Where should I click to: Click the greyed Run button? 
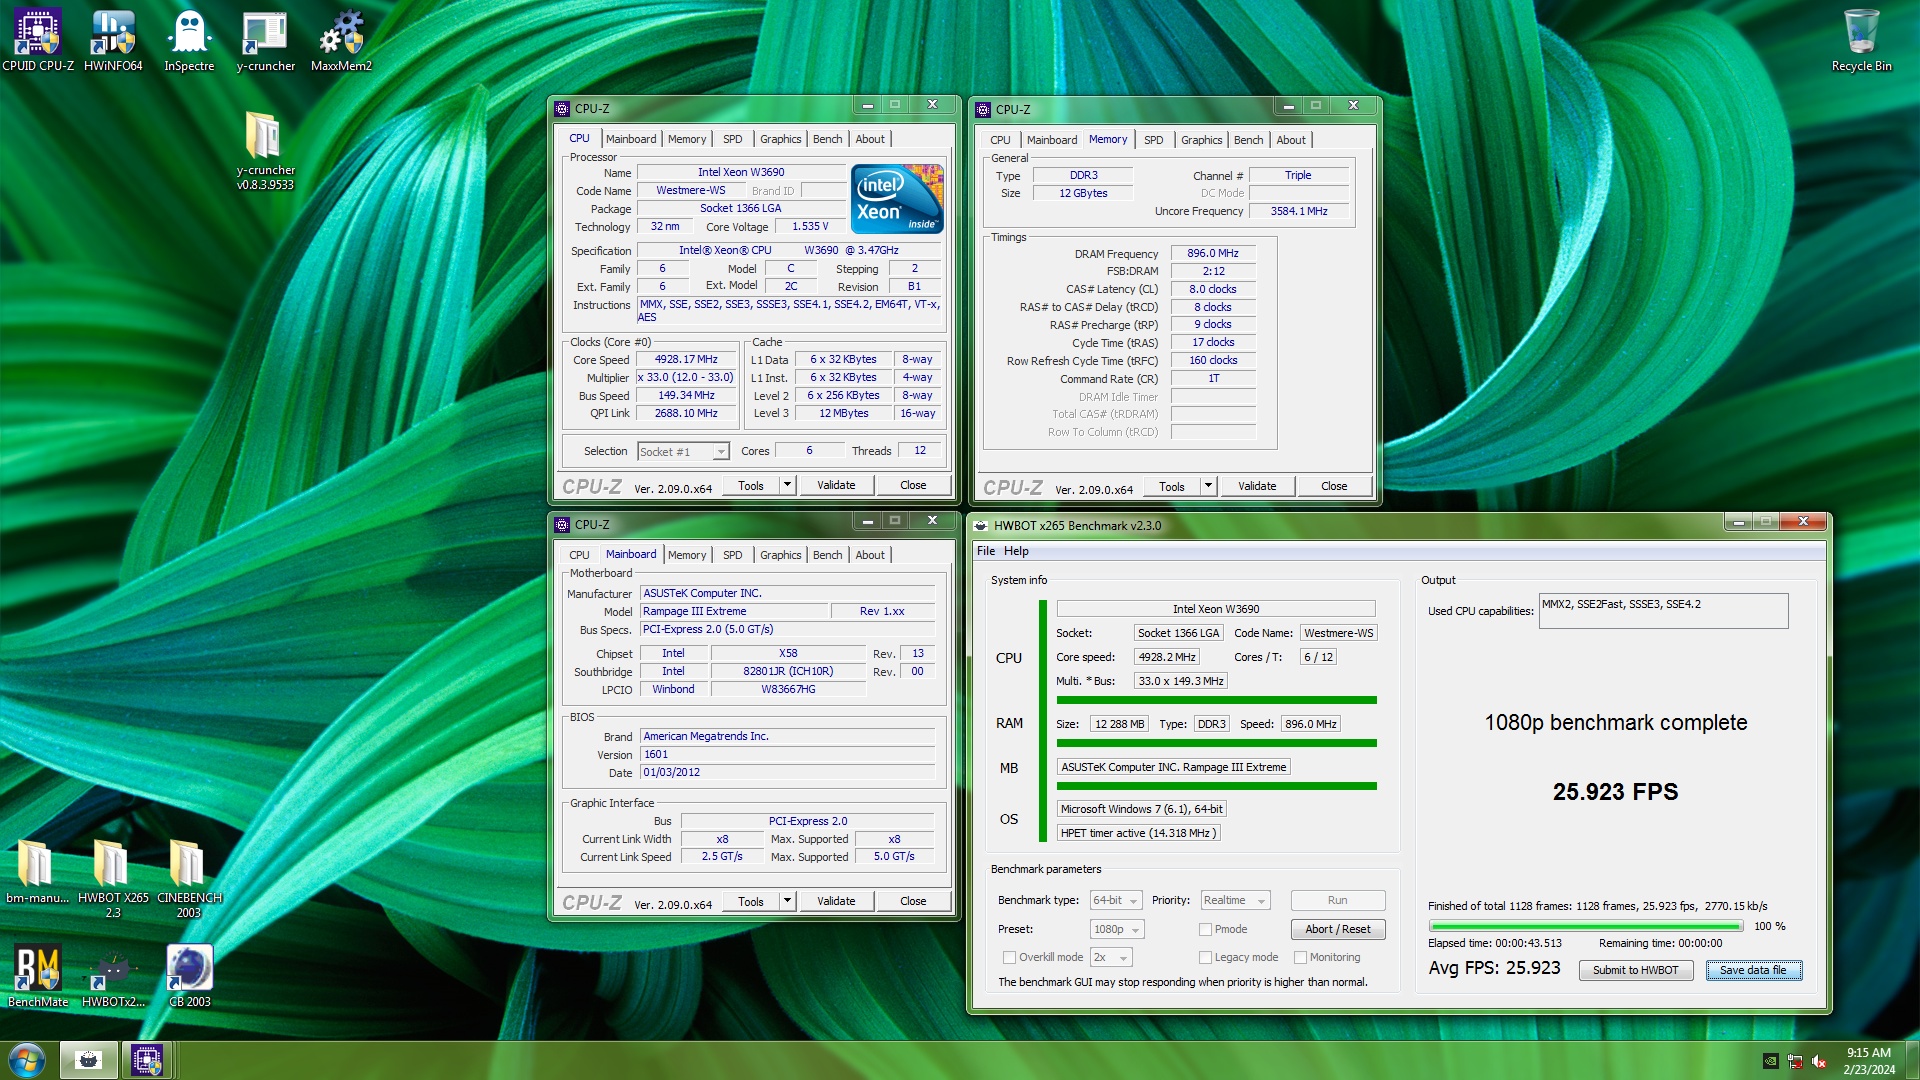(x=1338, y=900)
